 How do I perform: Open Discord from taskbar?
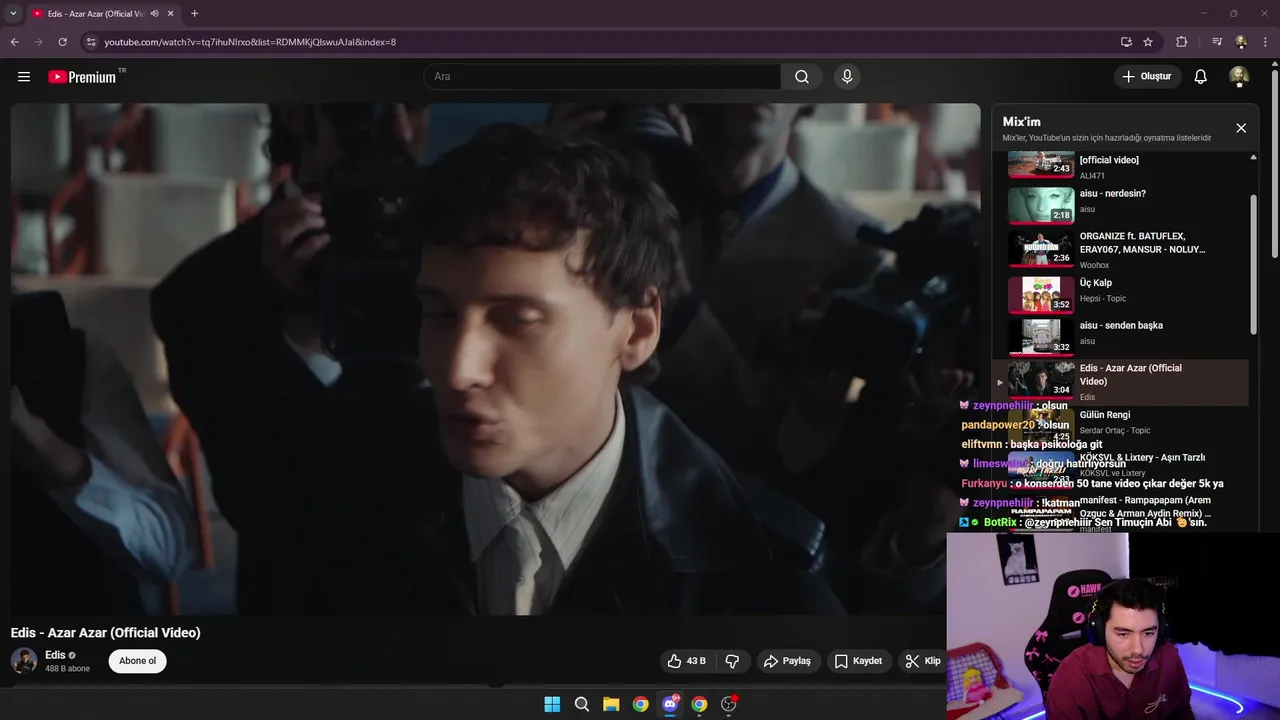click(x=670, y=704)
